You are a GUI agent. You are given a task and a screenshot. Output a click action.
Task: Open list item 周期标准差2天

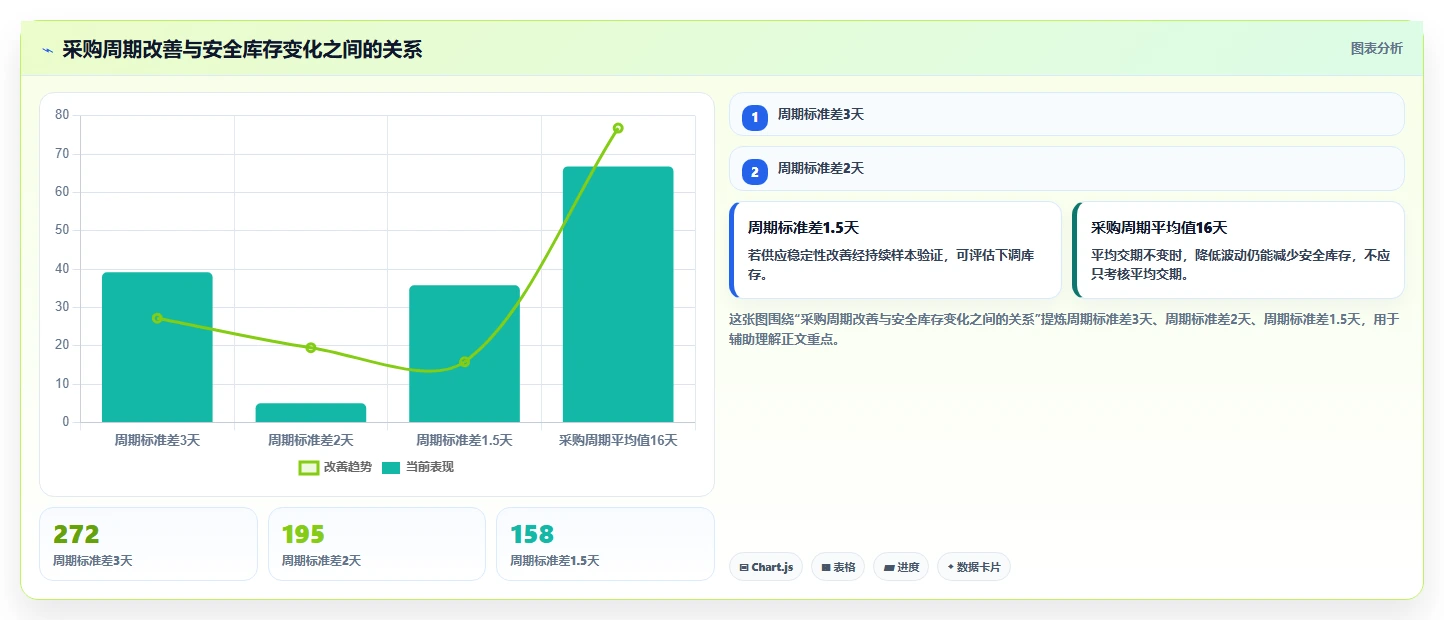pos(1067,168)
